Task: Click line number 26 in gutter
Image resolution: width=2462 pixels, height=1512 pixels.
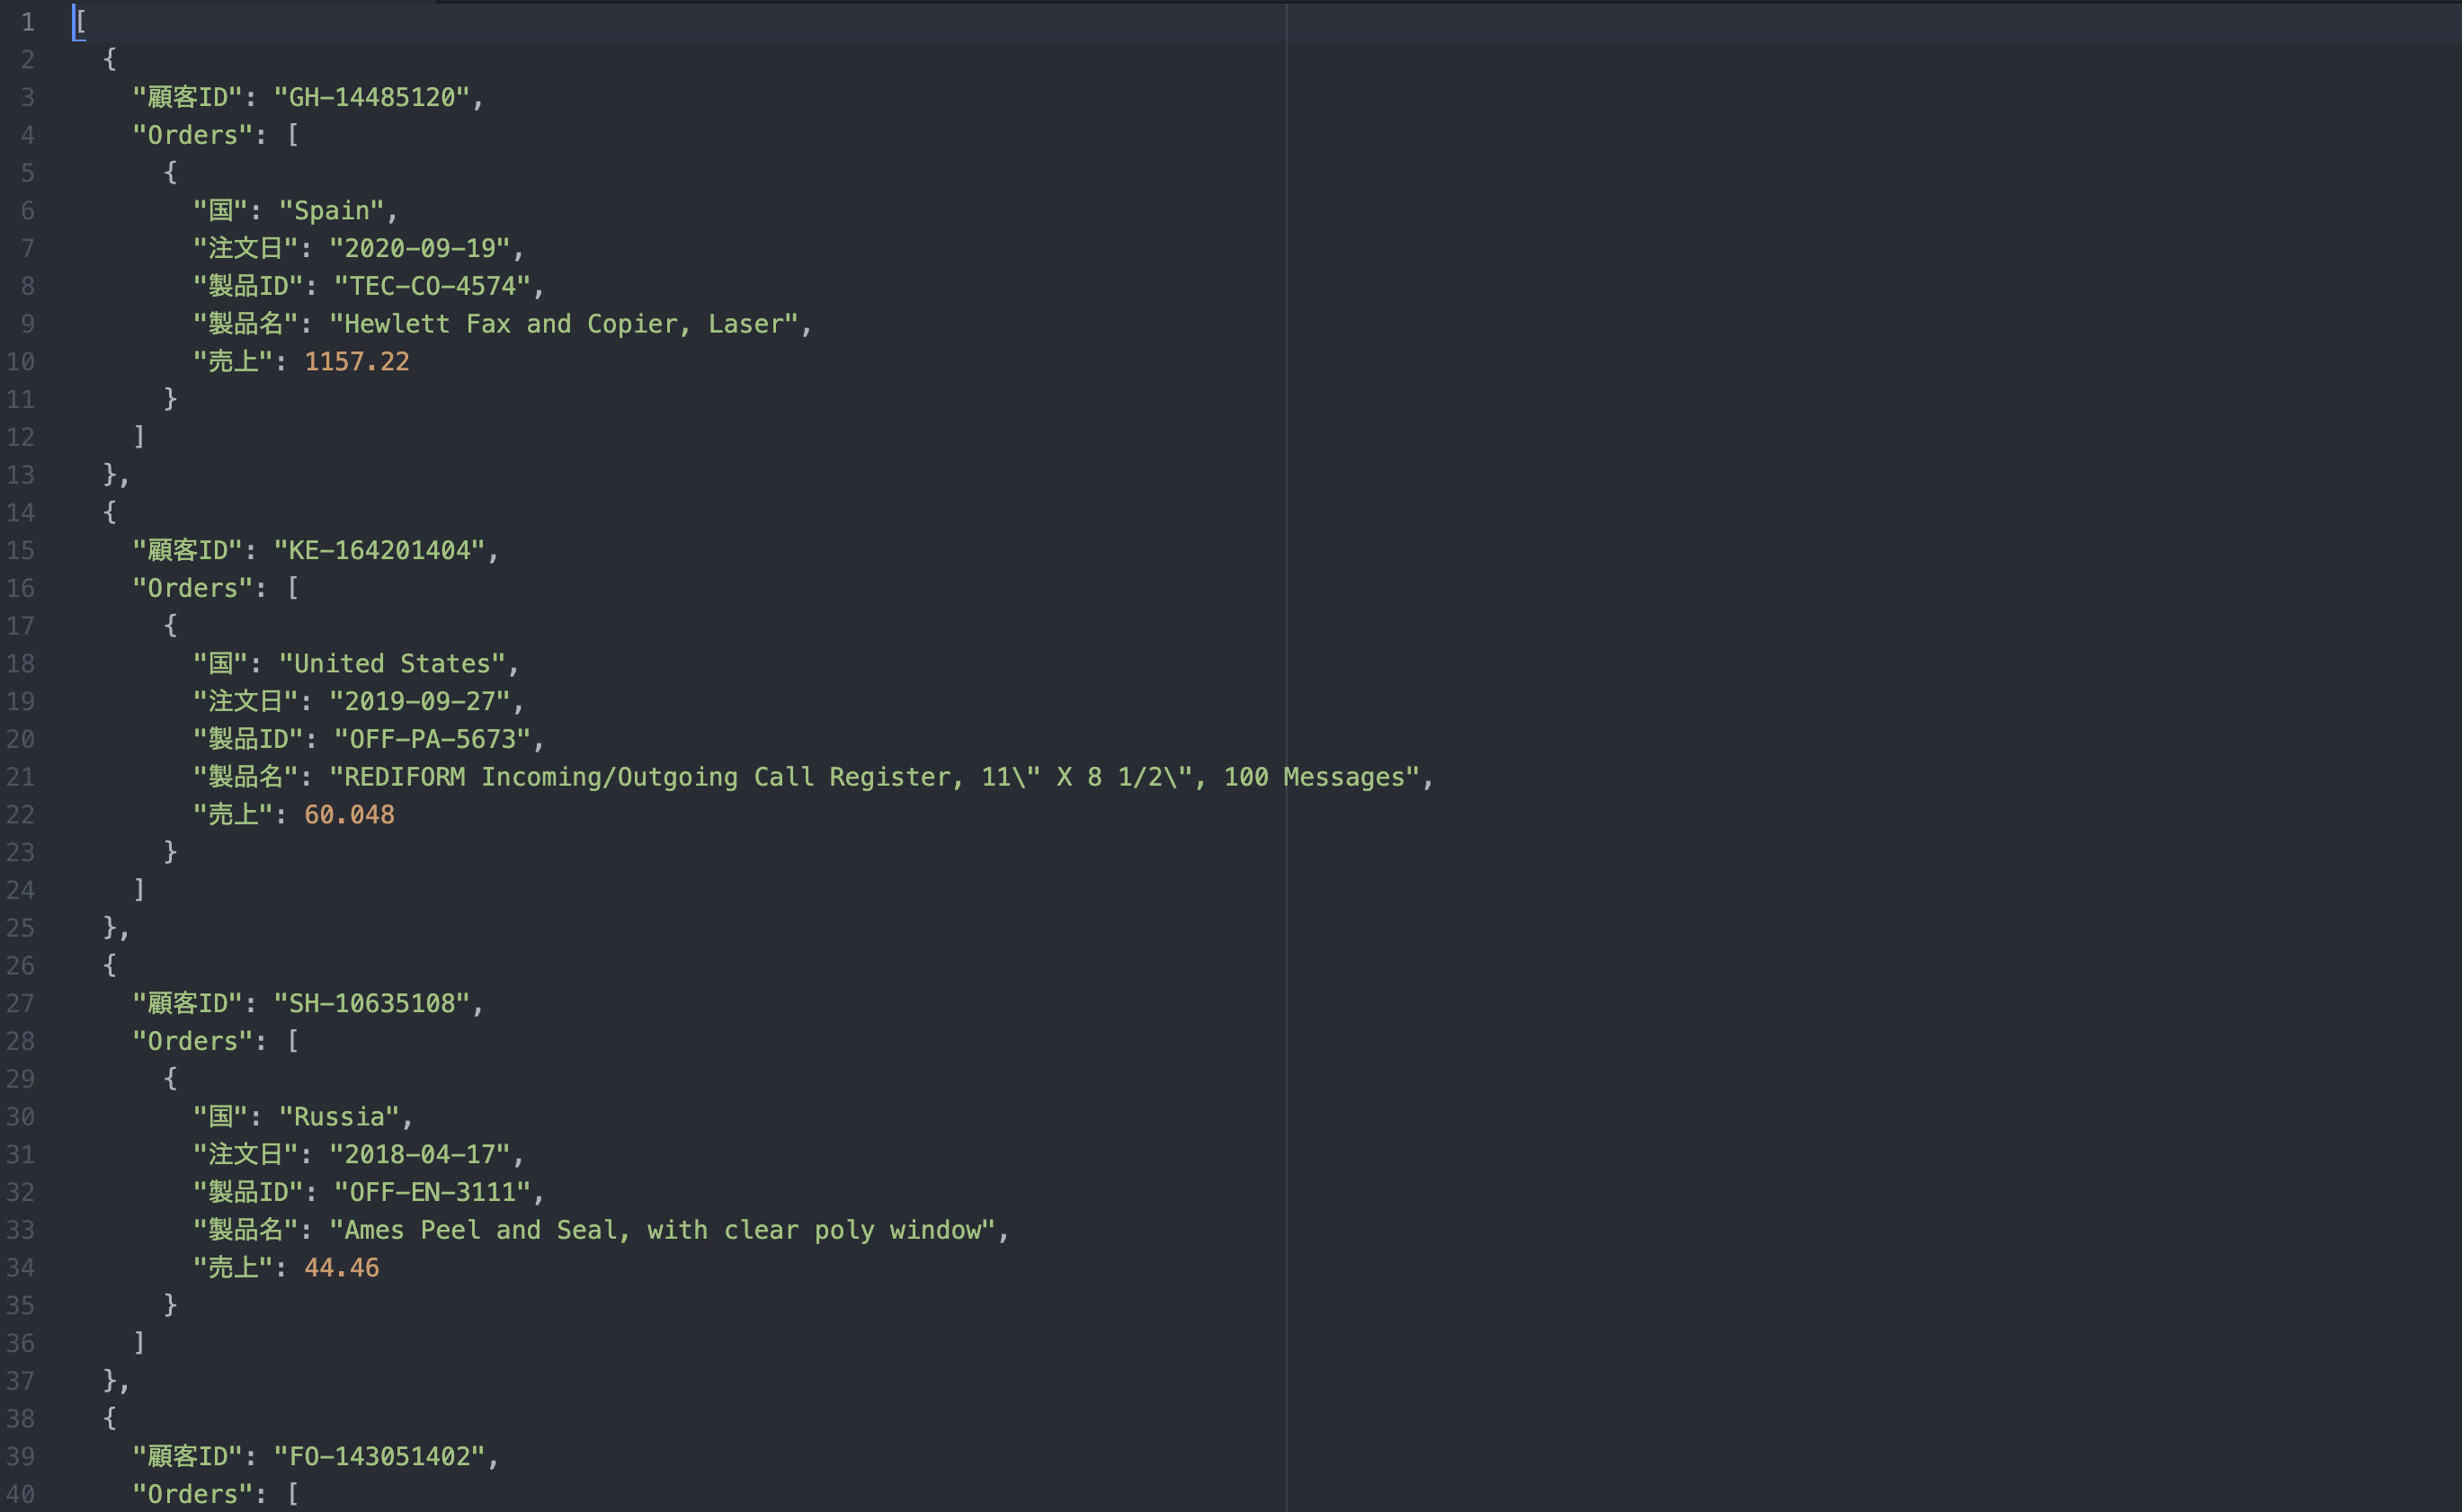Action: [20, 966]
